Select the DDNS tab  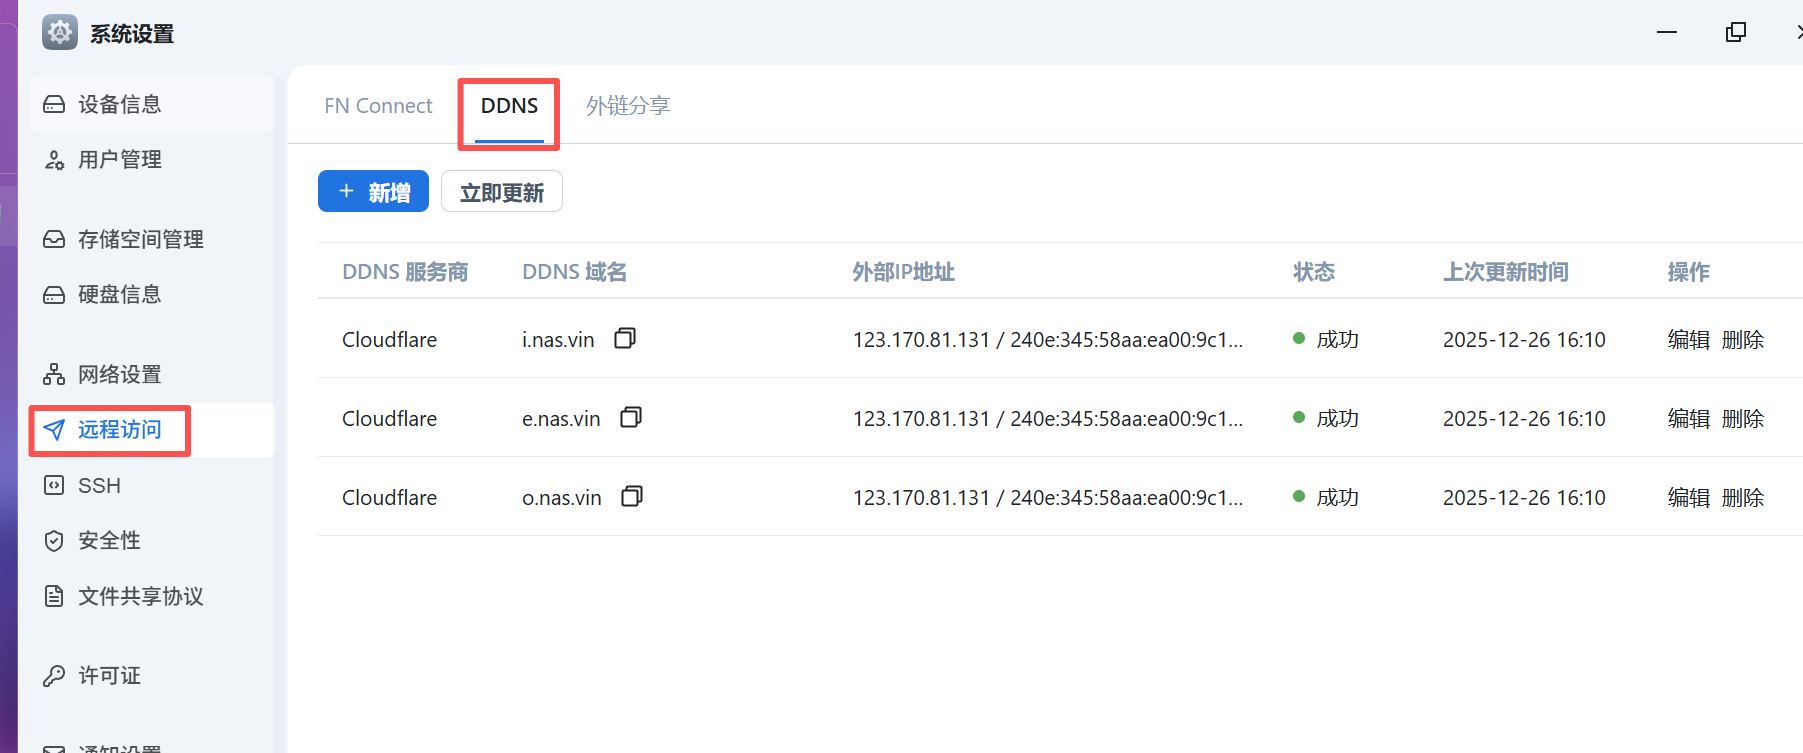pos(509,106)
